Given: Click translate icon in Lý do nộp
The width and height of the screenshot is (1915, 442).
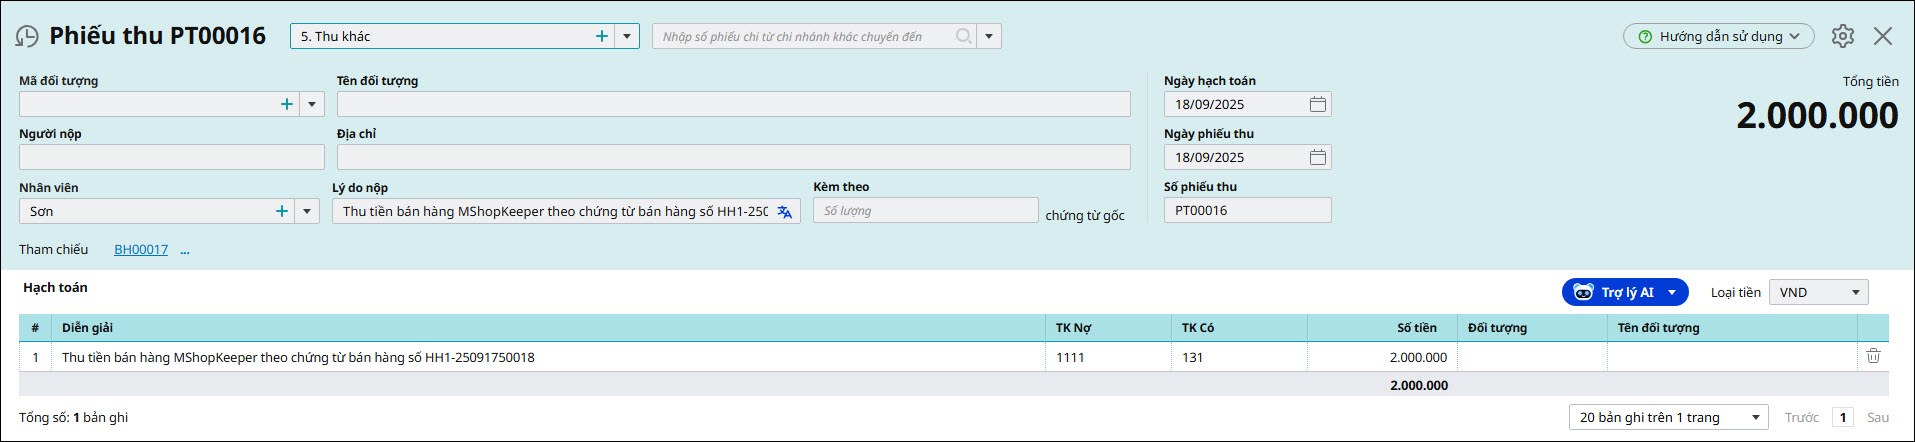Looking at the screenshot, I should [785, 212].
